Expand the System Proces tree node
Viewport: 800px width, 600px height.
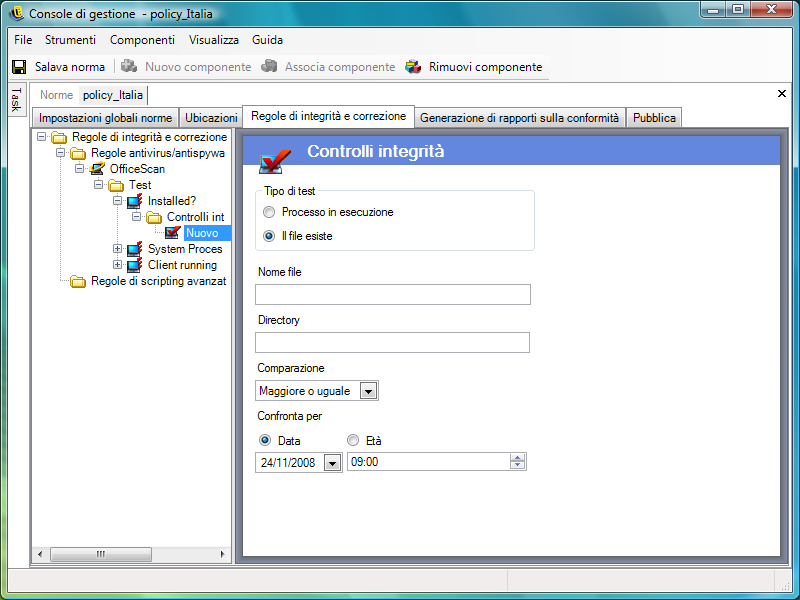(117, 248)
